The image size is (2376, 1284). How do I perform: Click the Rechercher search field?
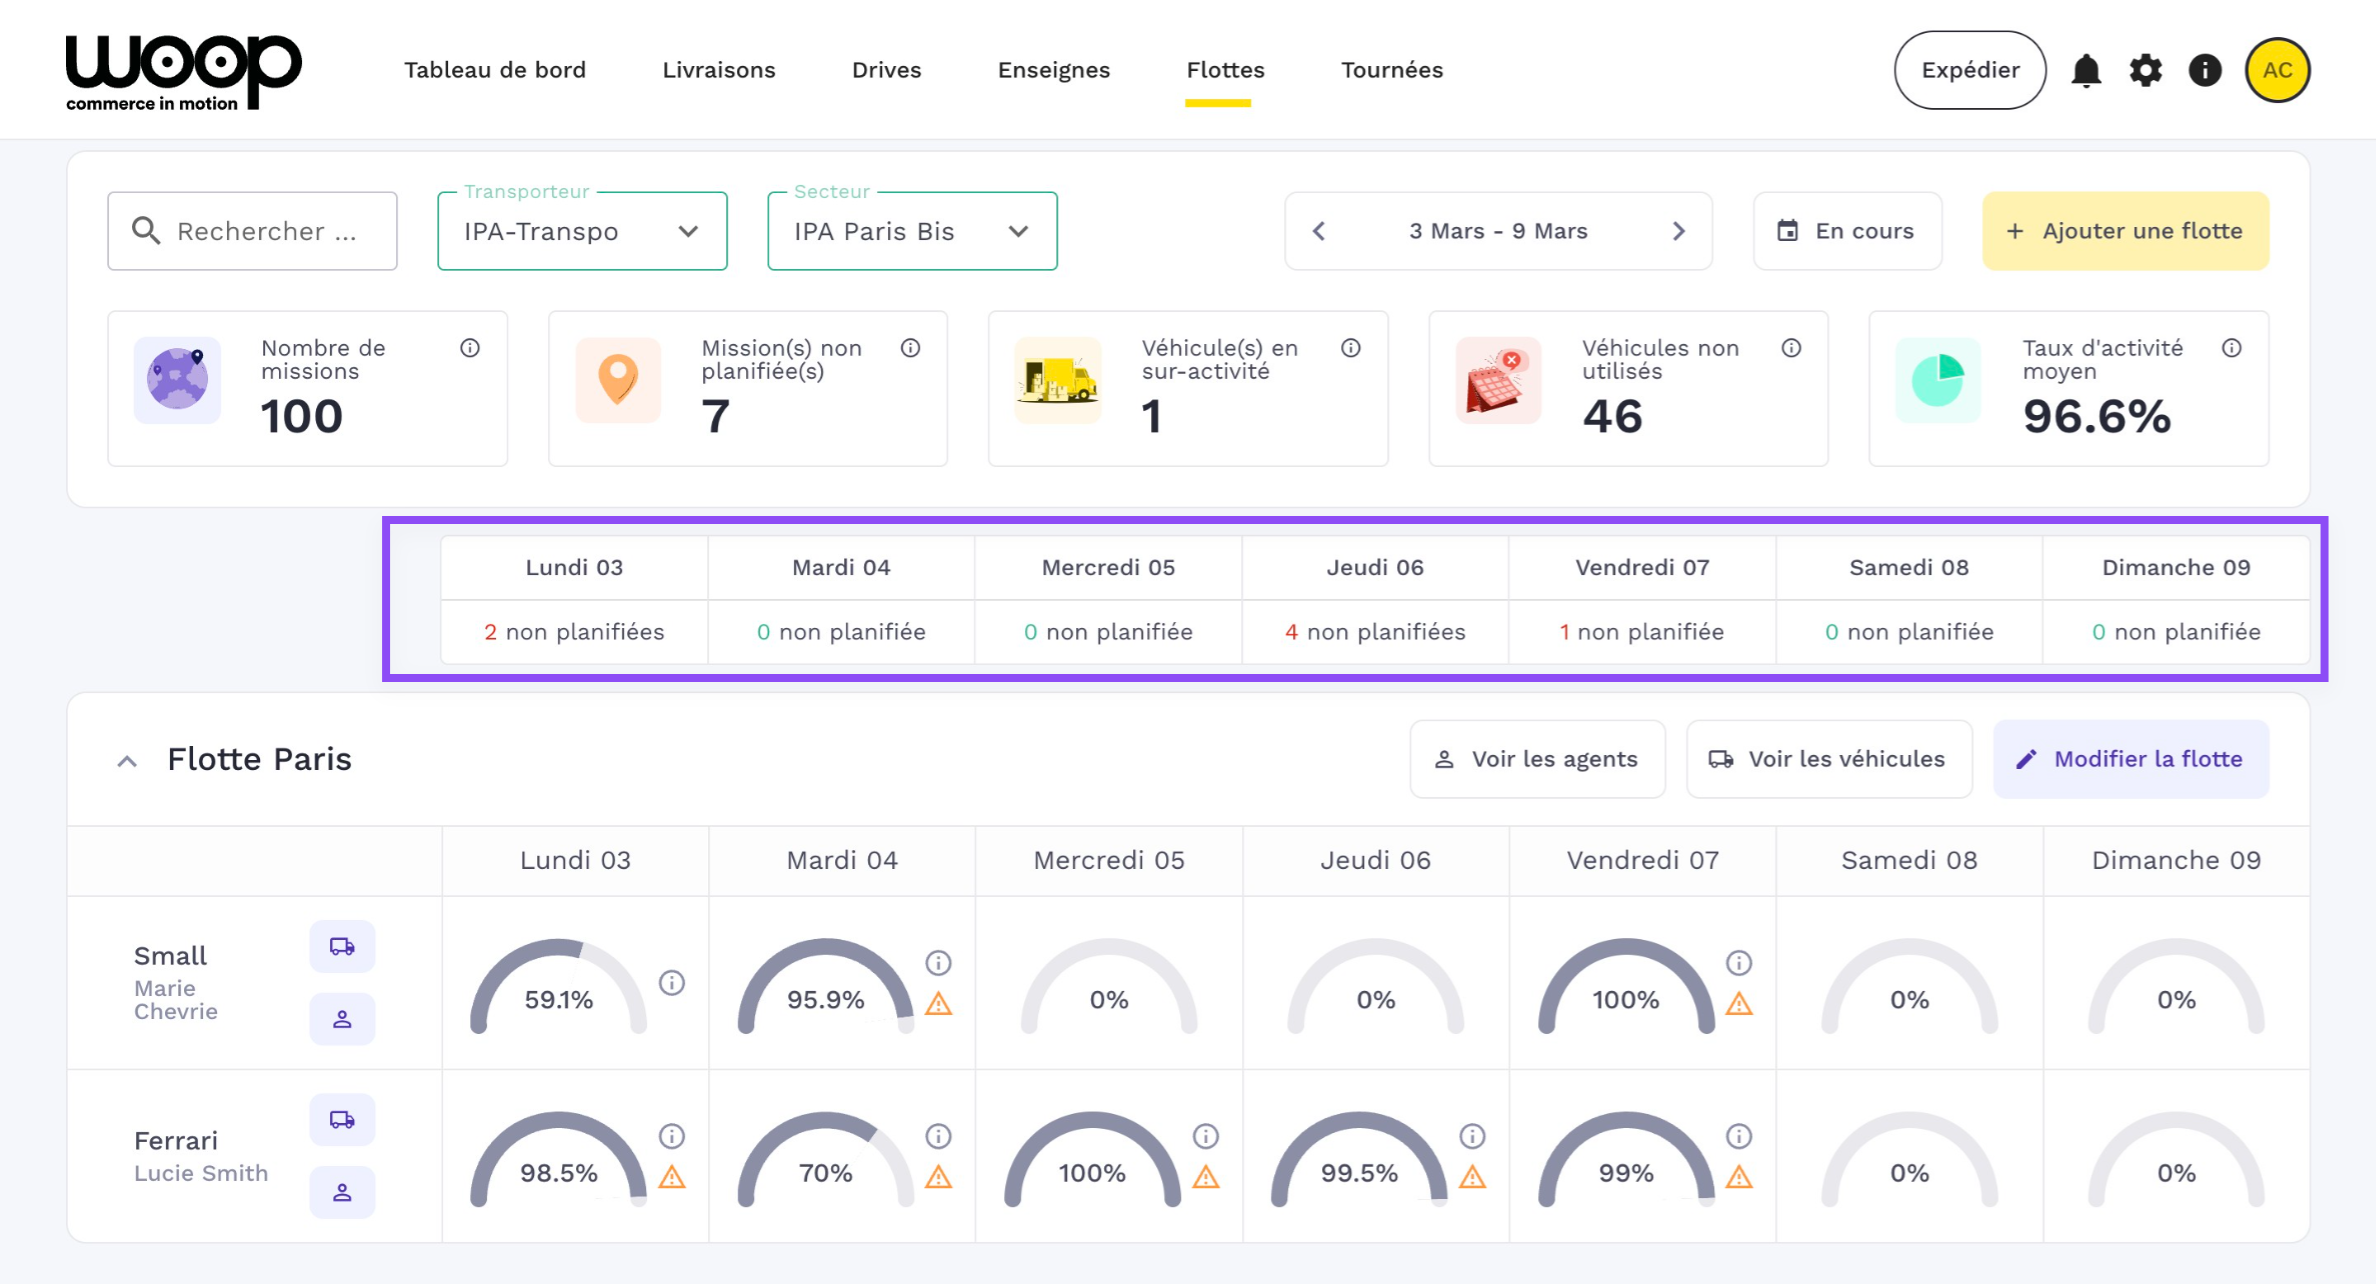[x=252, y=231]
